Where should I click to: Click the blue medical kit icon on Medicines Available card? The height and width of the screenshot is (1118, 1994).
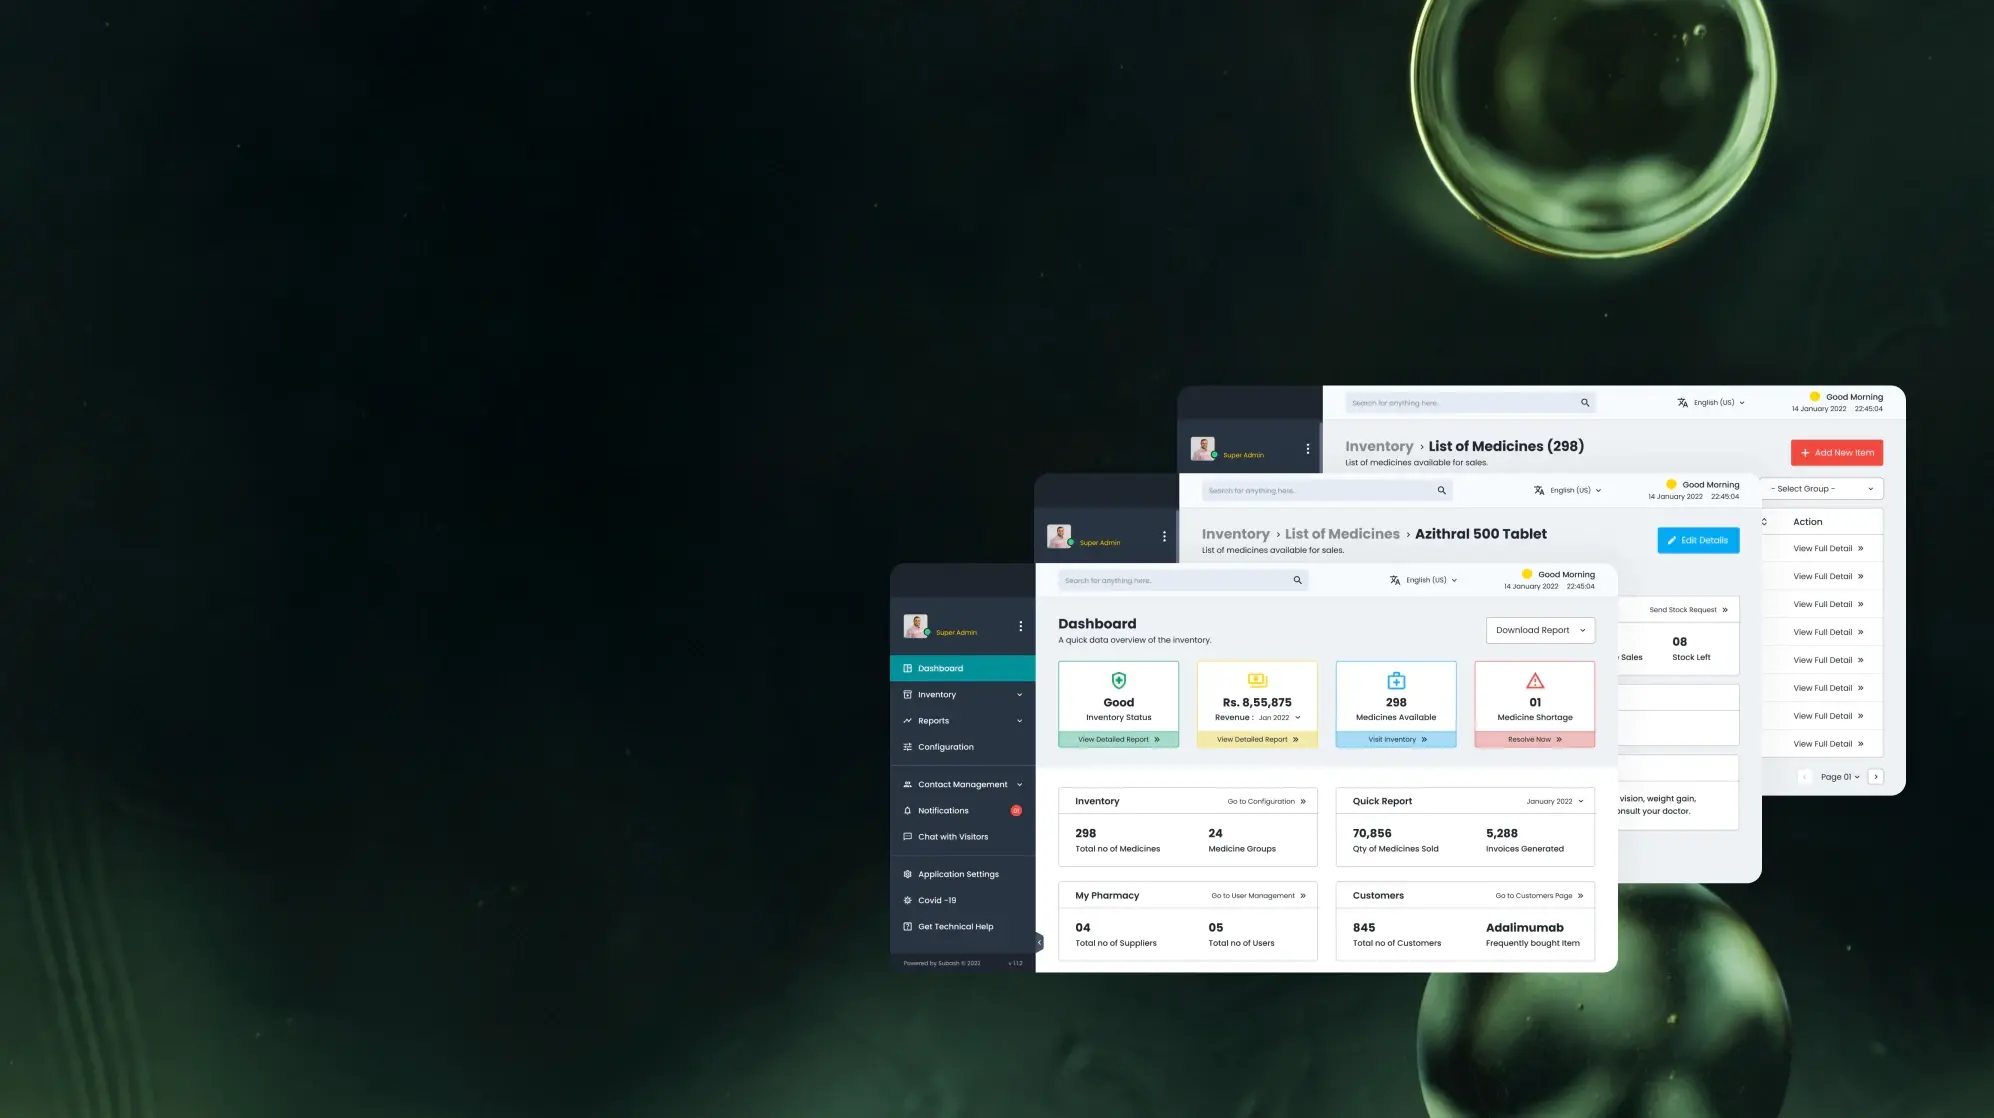tap(1396, 680)
